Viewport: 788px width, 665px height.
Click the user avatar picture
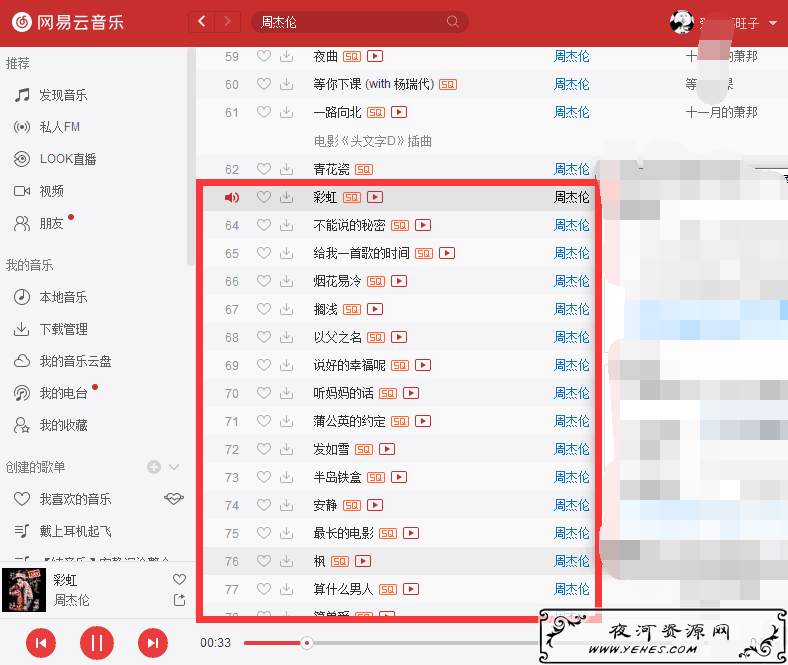tap(681, 22)
